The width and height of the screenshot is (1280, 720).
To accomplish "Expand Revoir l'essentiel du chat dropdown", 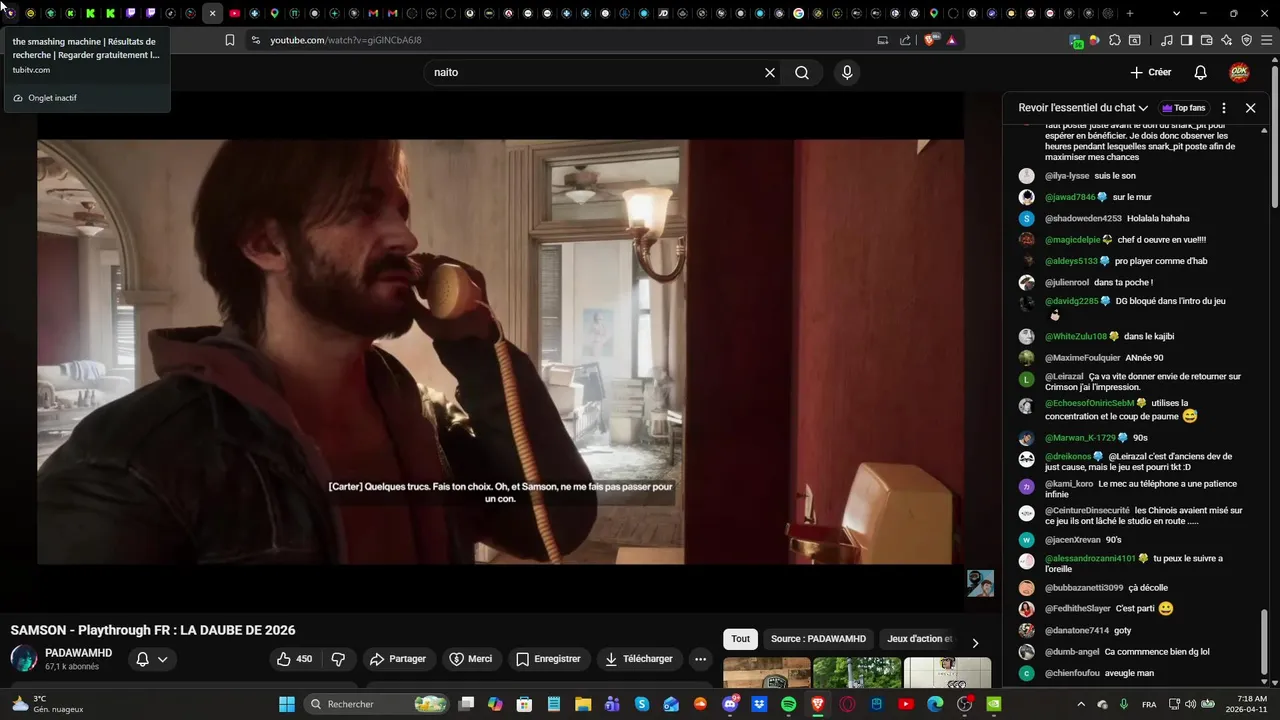I will (x=1083, y=108).
